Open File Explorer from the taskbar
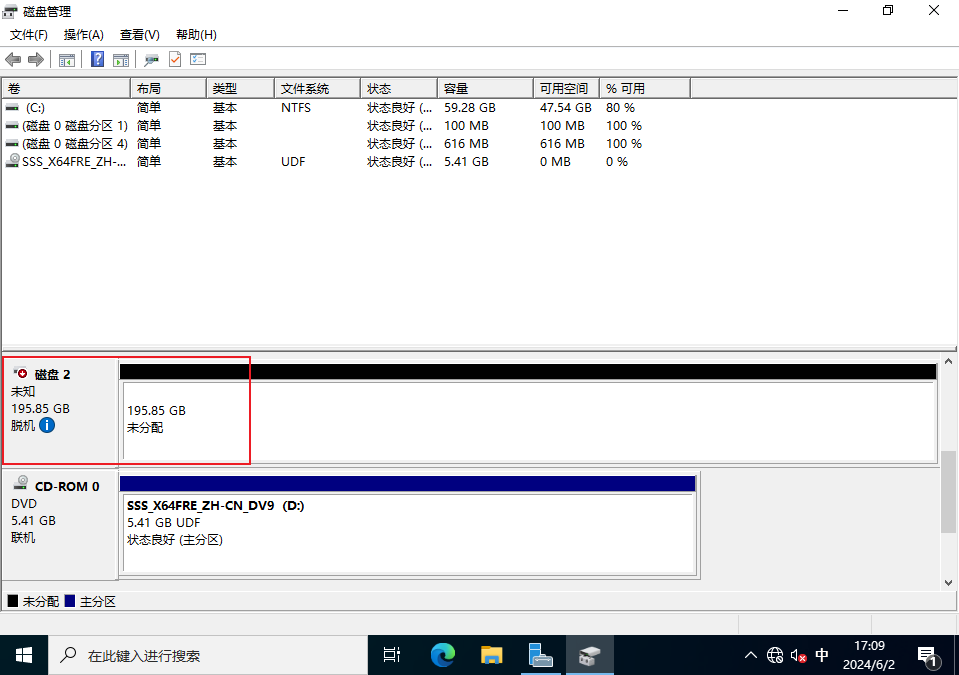 coord(491,656)
